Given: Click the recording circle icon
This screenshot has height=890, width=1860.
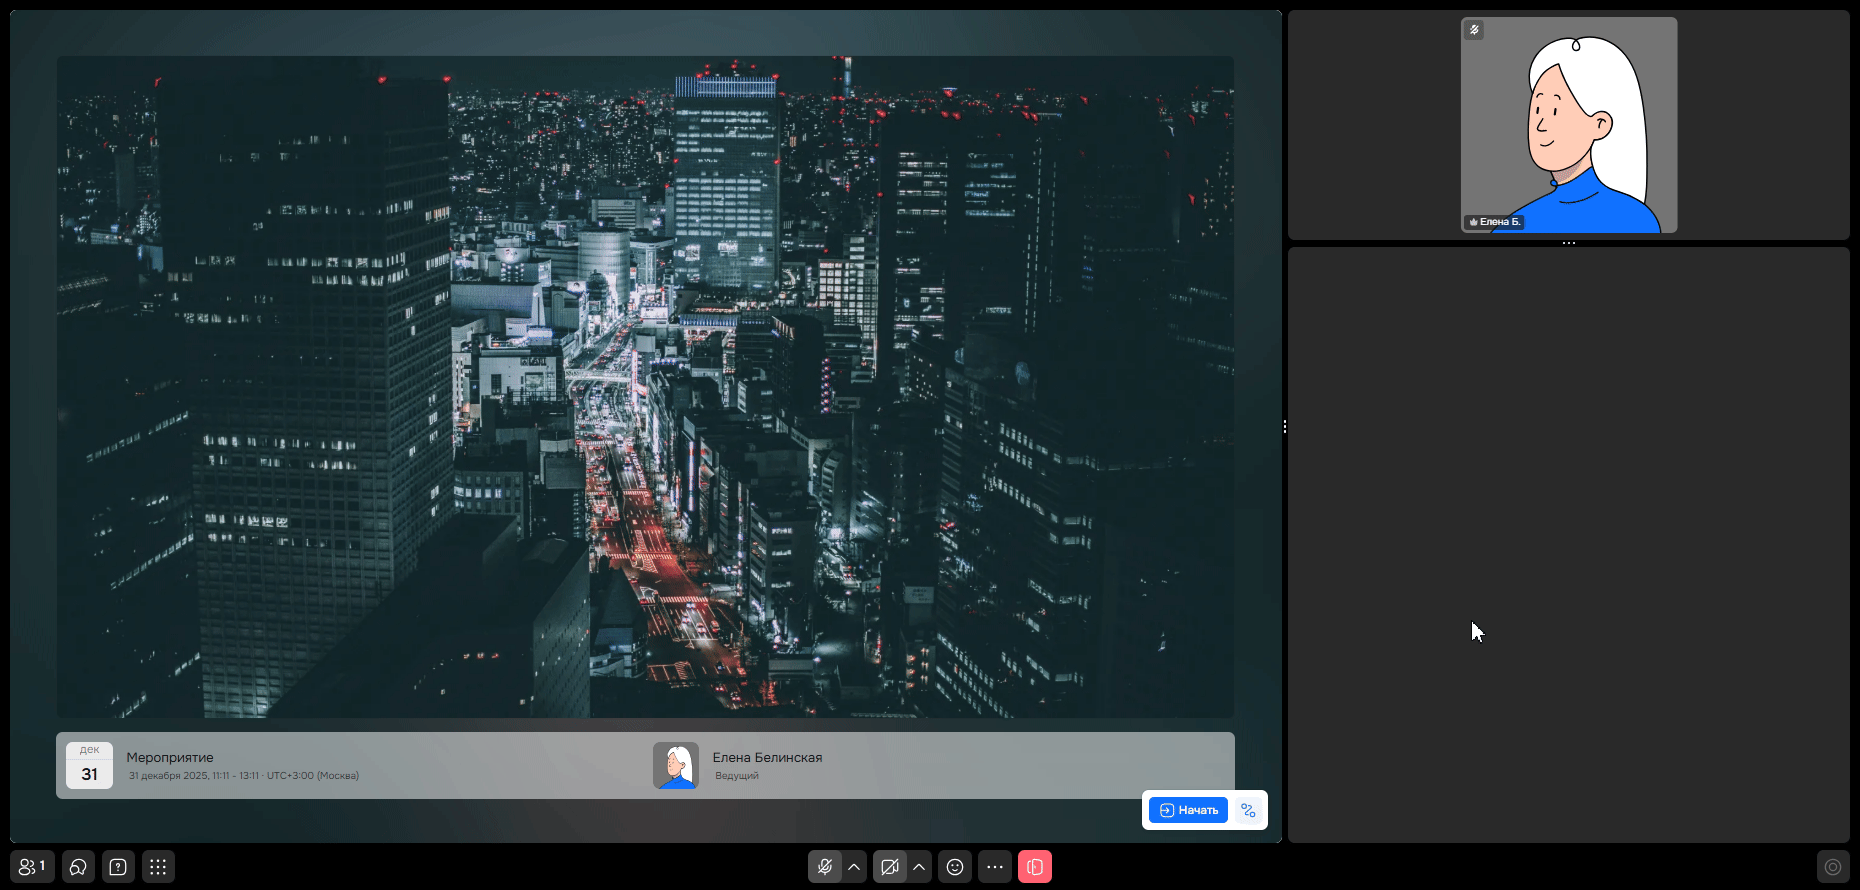Looking at the screenshot, I should (1832, 867).
